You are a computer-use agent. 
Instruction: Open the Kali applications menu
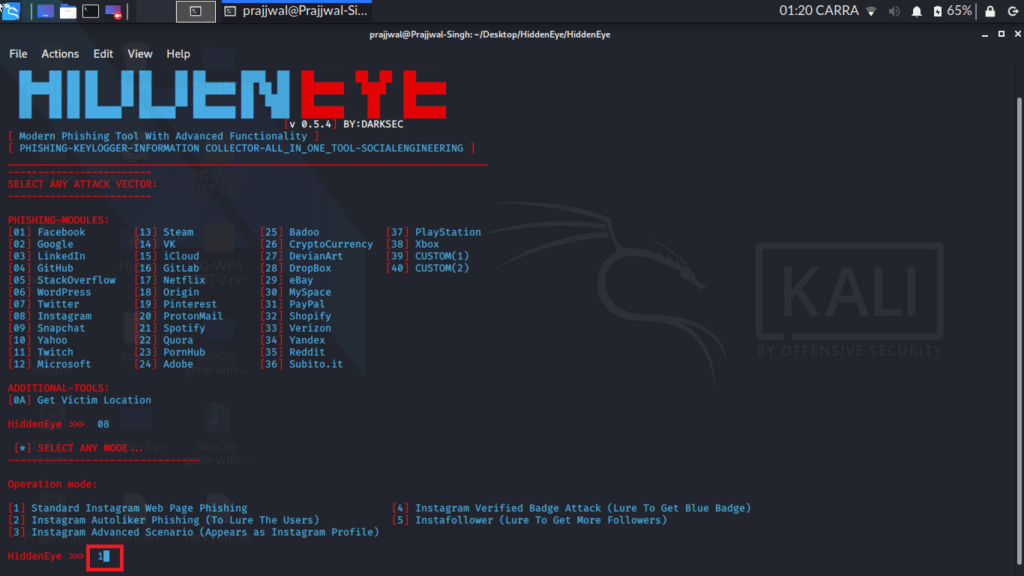11,11
